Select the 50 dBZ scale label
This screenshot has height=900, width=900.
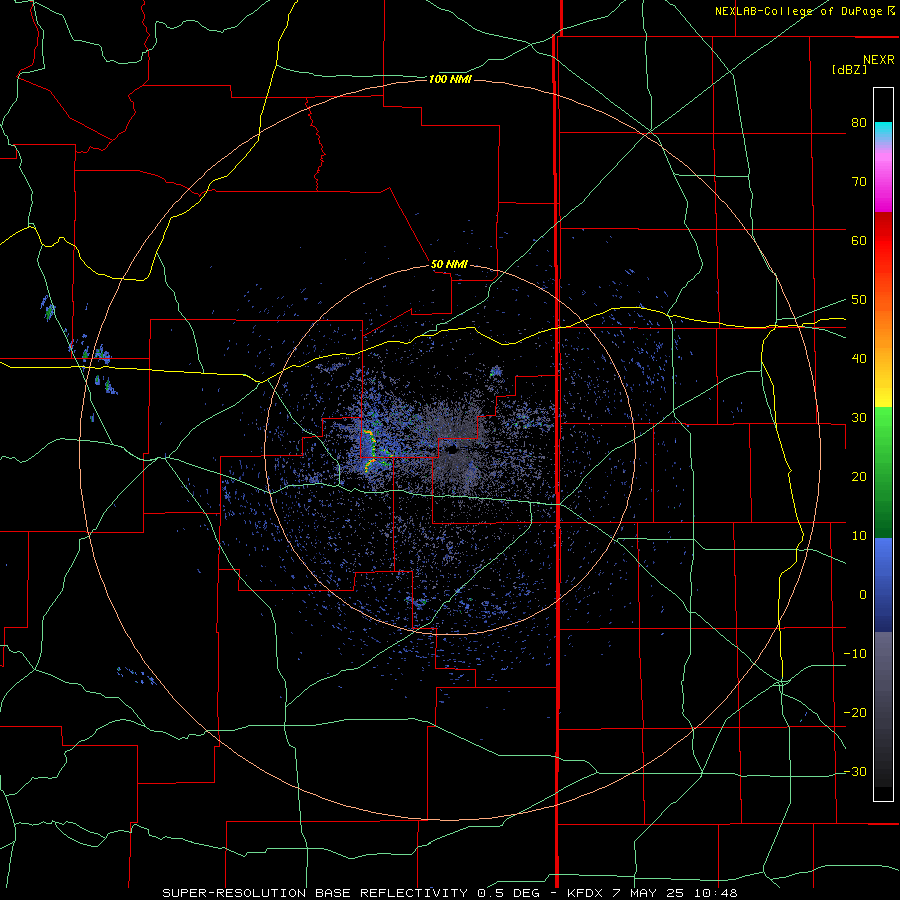[859, 300]
